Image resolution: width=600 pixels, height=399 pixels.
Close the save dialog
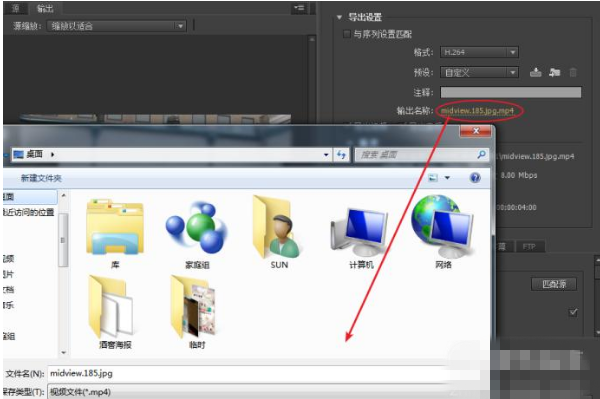[x=476, y=131]
